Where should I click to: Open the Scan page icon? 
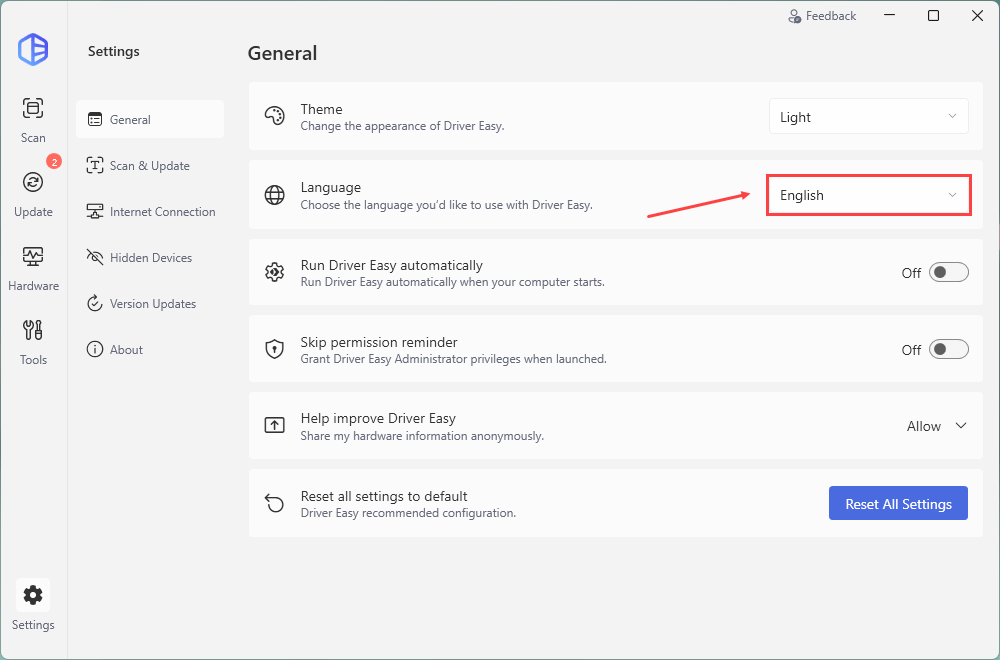[x=33, y=108]
